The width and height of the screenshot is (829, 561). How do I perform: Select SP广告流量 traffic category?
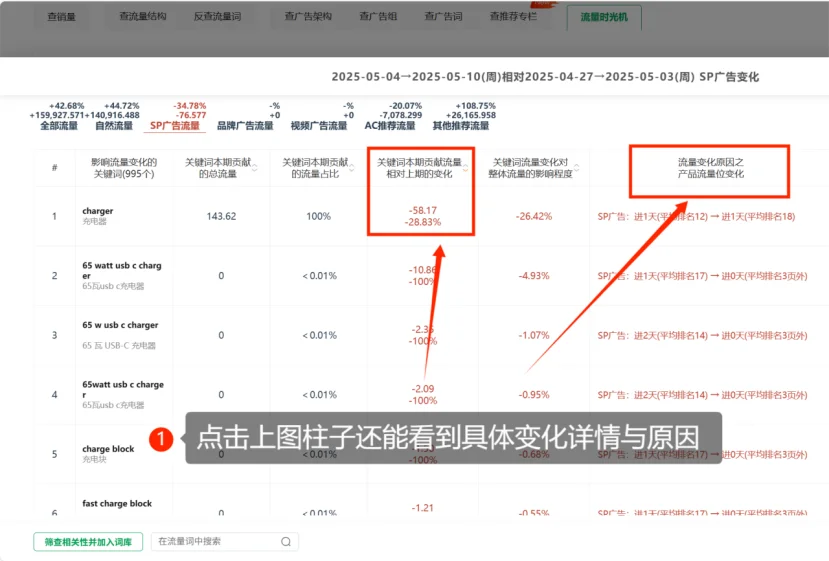pos(175,125)
